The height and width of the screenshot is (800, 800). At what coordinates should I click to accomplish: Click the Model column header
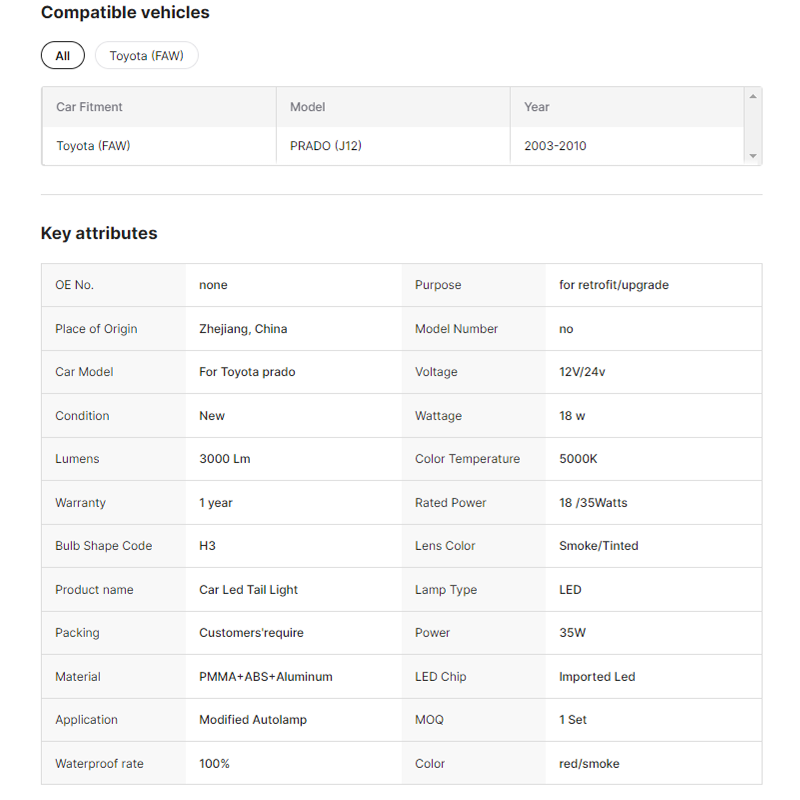click(307, 107)
